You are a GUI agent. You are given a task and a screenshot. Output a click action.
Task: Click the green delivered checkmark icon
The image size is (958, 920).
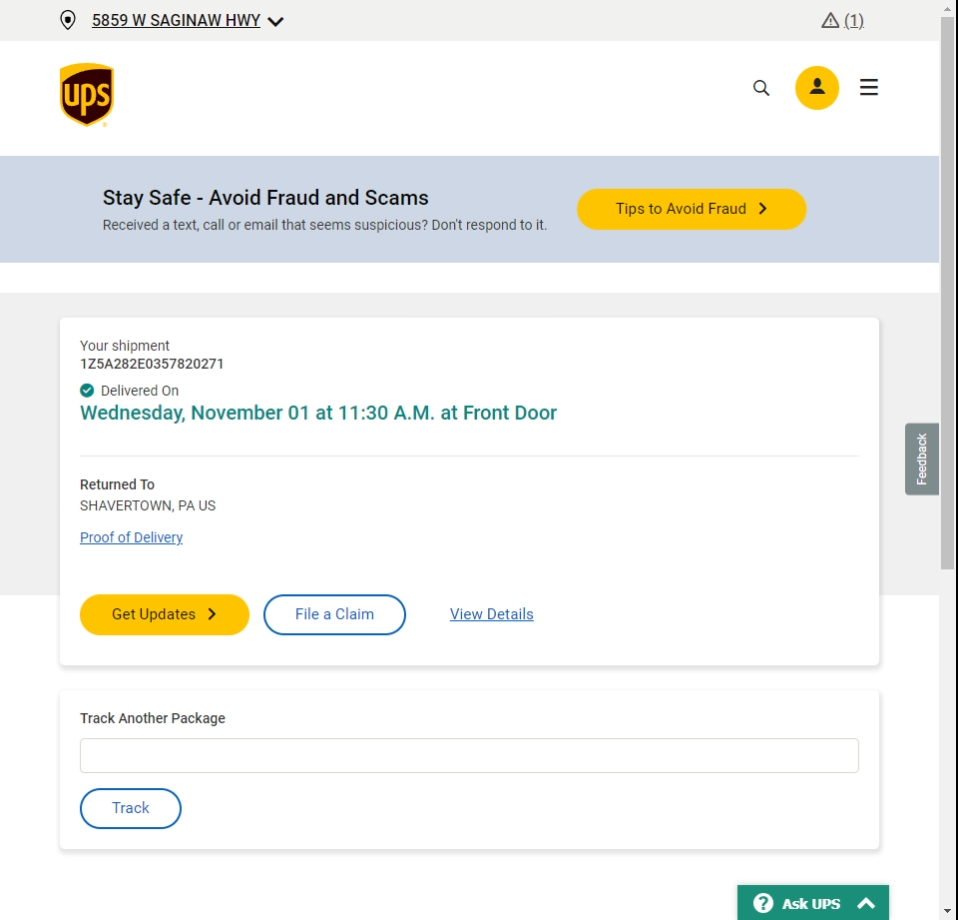pos(87,391)
